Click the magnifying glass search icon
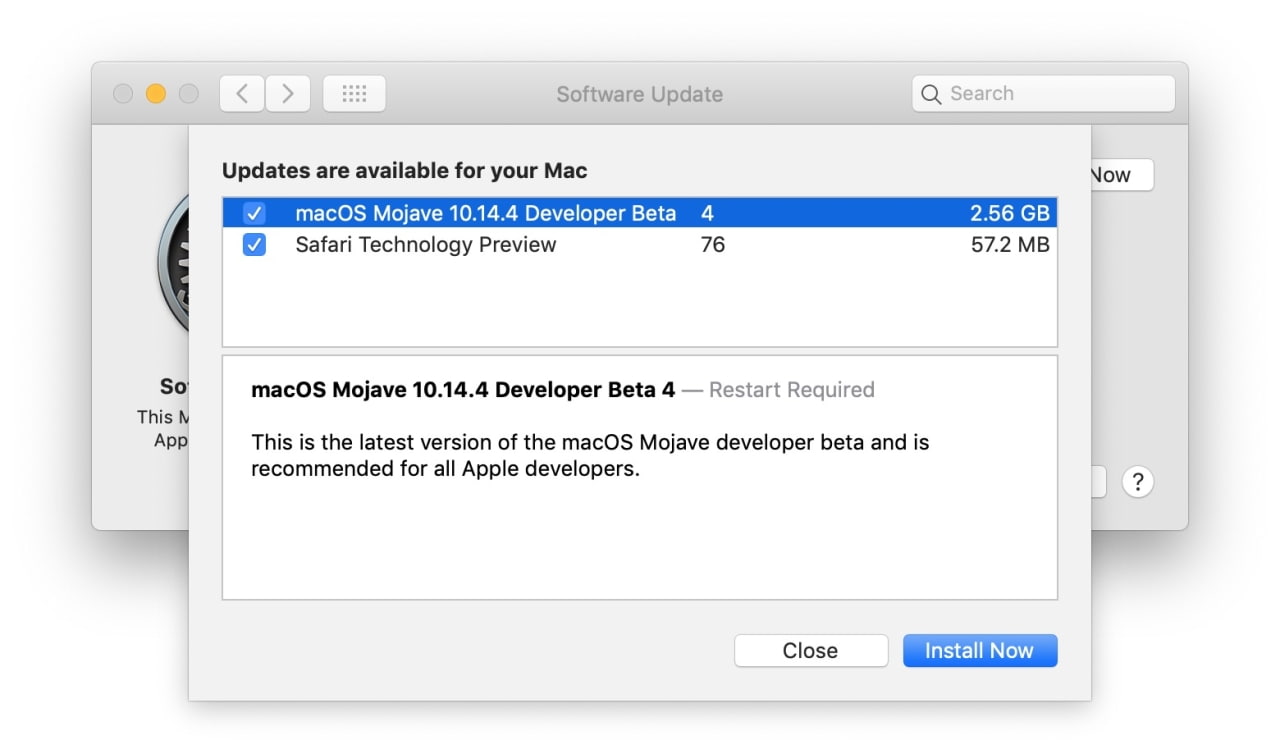The width and height of the screenshot is (1280, 745). coord(931,94)
